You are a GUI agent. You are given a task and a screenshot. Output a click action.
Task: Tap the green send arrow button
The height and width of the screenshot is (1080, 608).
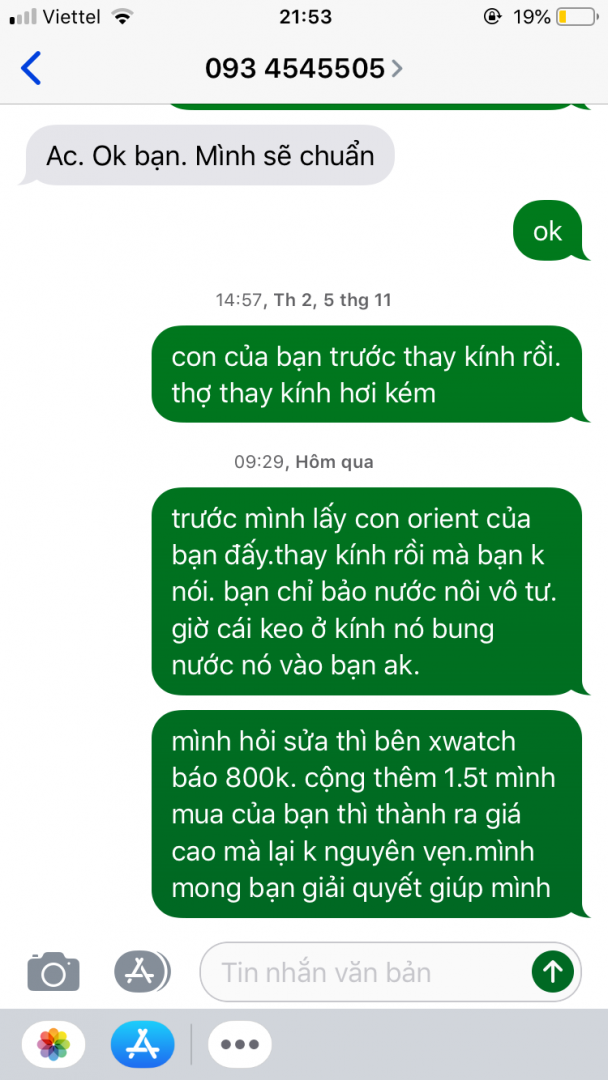552,972
